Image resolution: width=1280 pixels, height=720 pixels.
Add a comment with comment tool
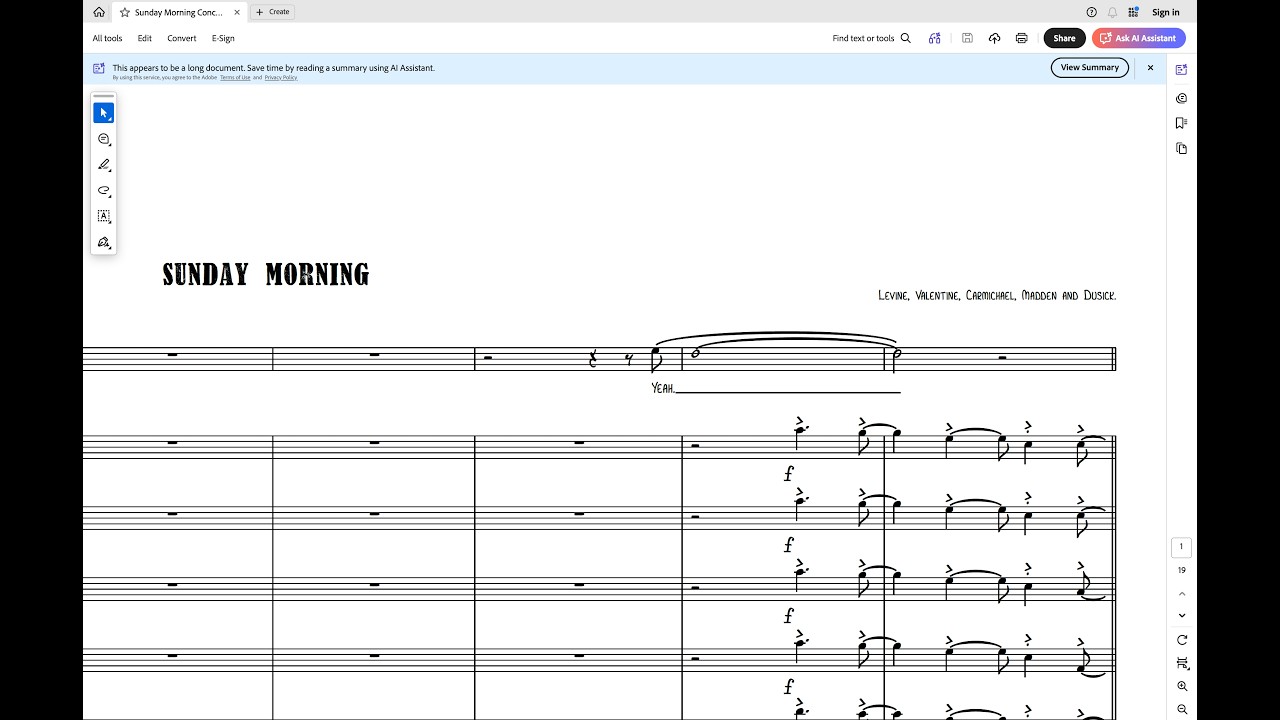coord(103,139)
